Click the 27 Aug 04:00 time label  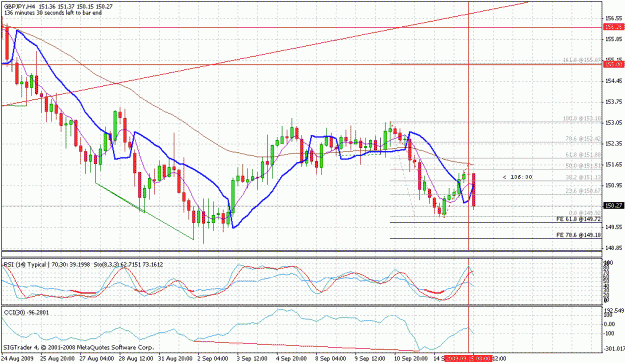click(96, 358)
